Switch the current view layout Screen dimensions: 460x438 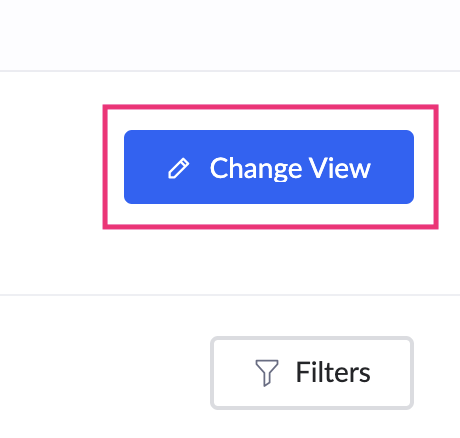(269, 167)
